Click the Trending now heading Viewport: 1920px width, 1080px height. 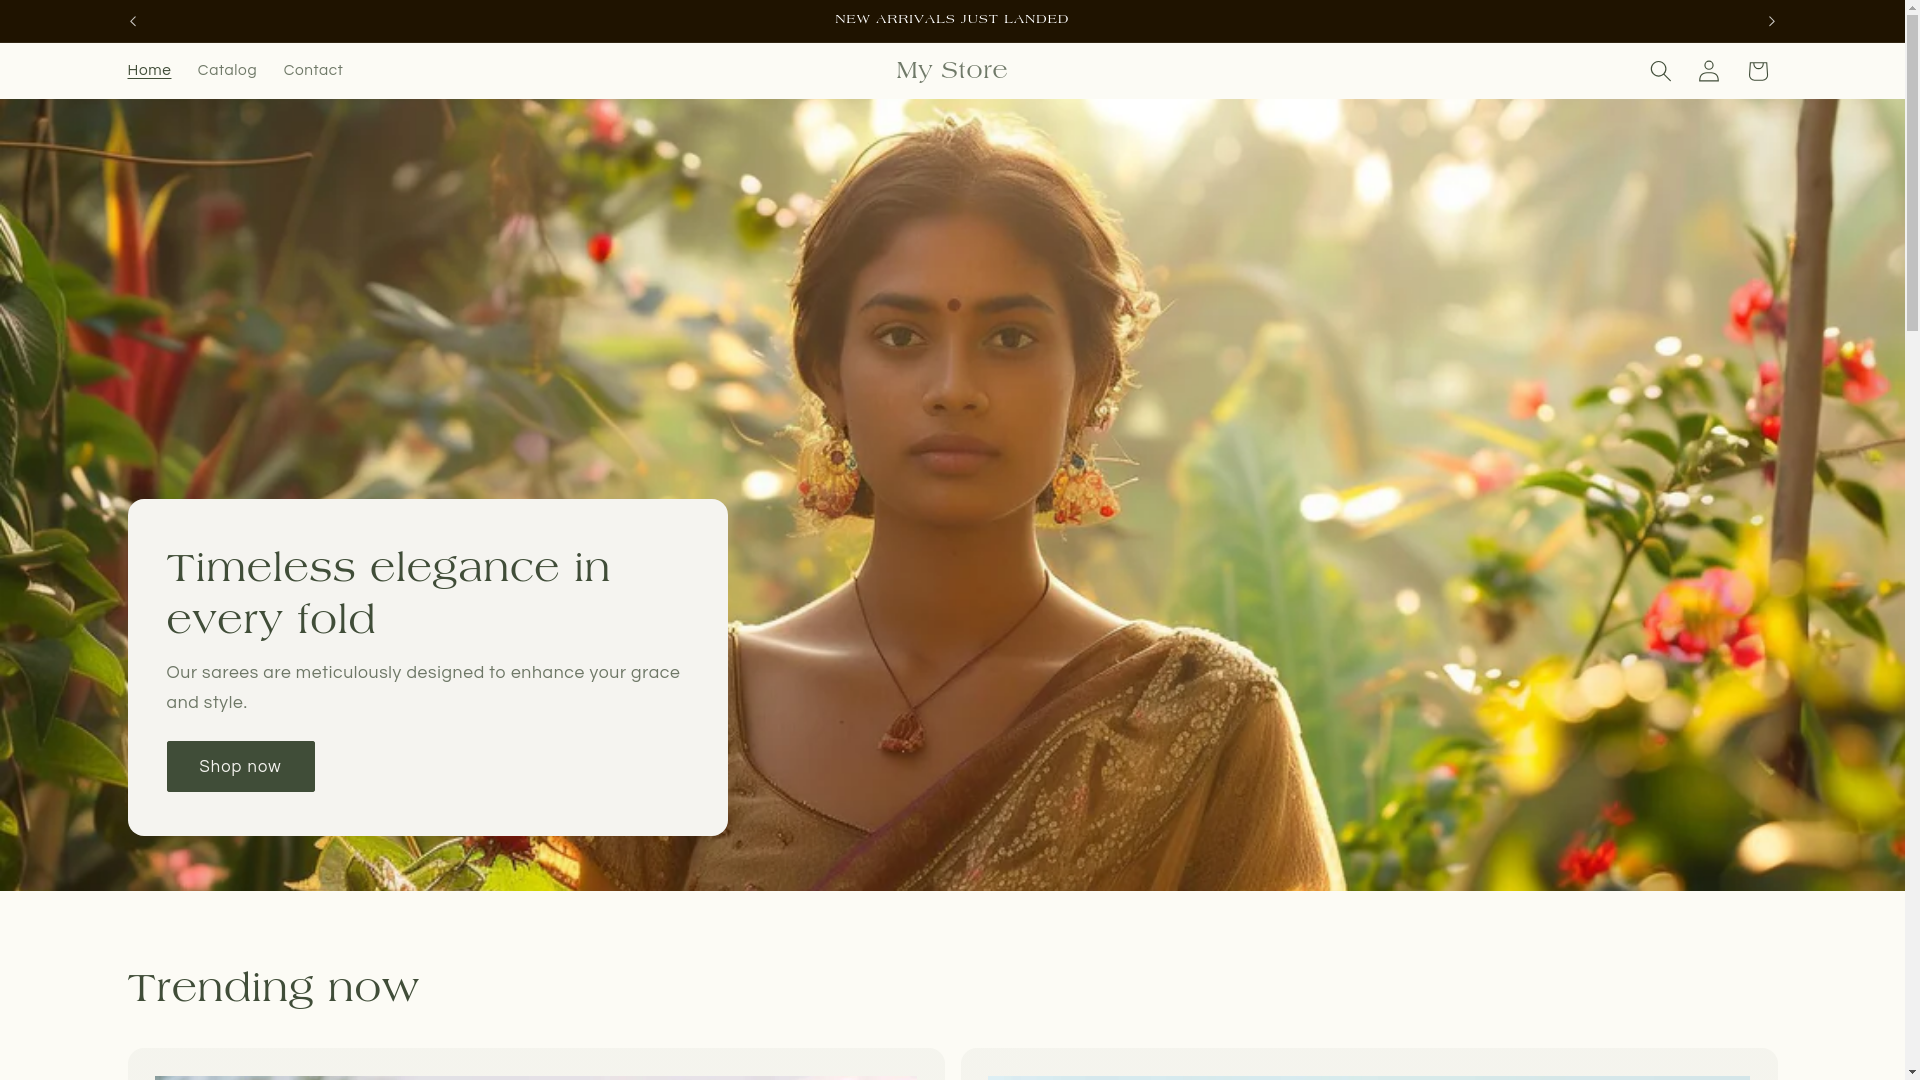pos(273,988)
